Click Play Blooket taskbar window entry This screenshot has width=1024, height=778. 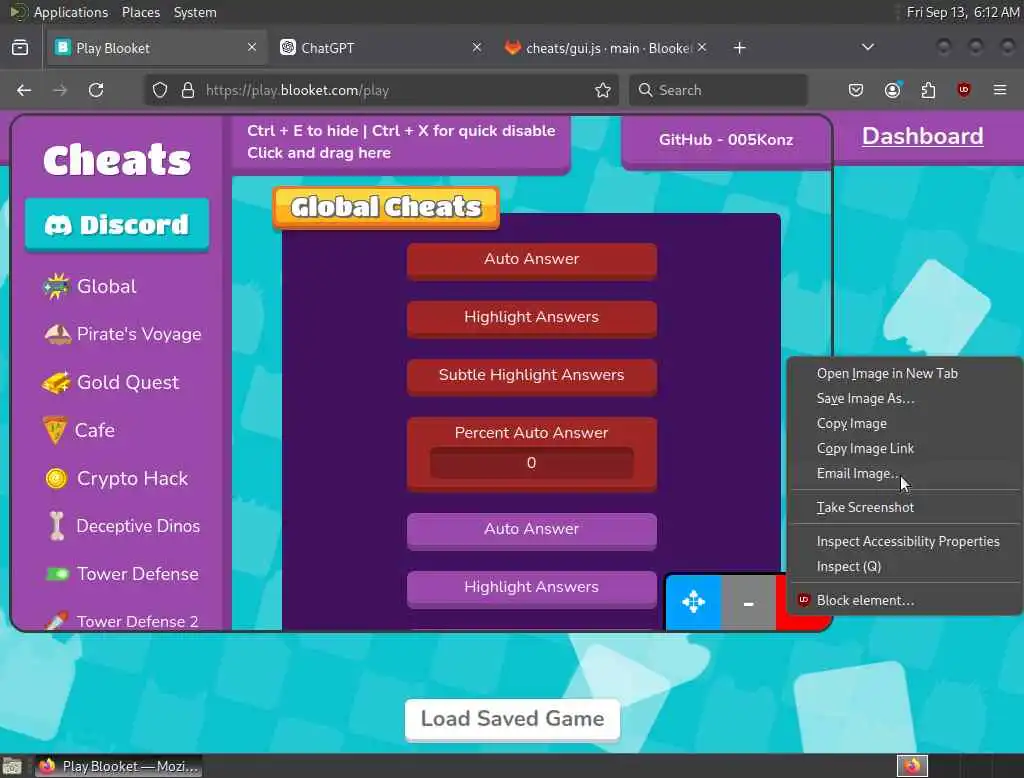pyautogui.click(x=118, y=766)
